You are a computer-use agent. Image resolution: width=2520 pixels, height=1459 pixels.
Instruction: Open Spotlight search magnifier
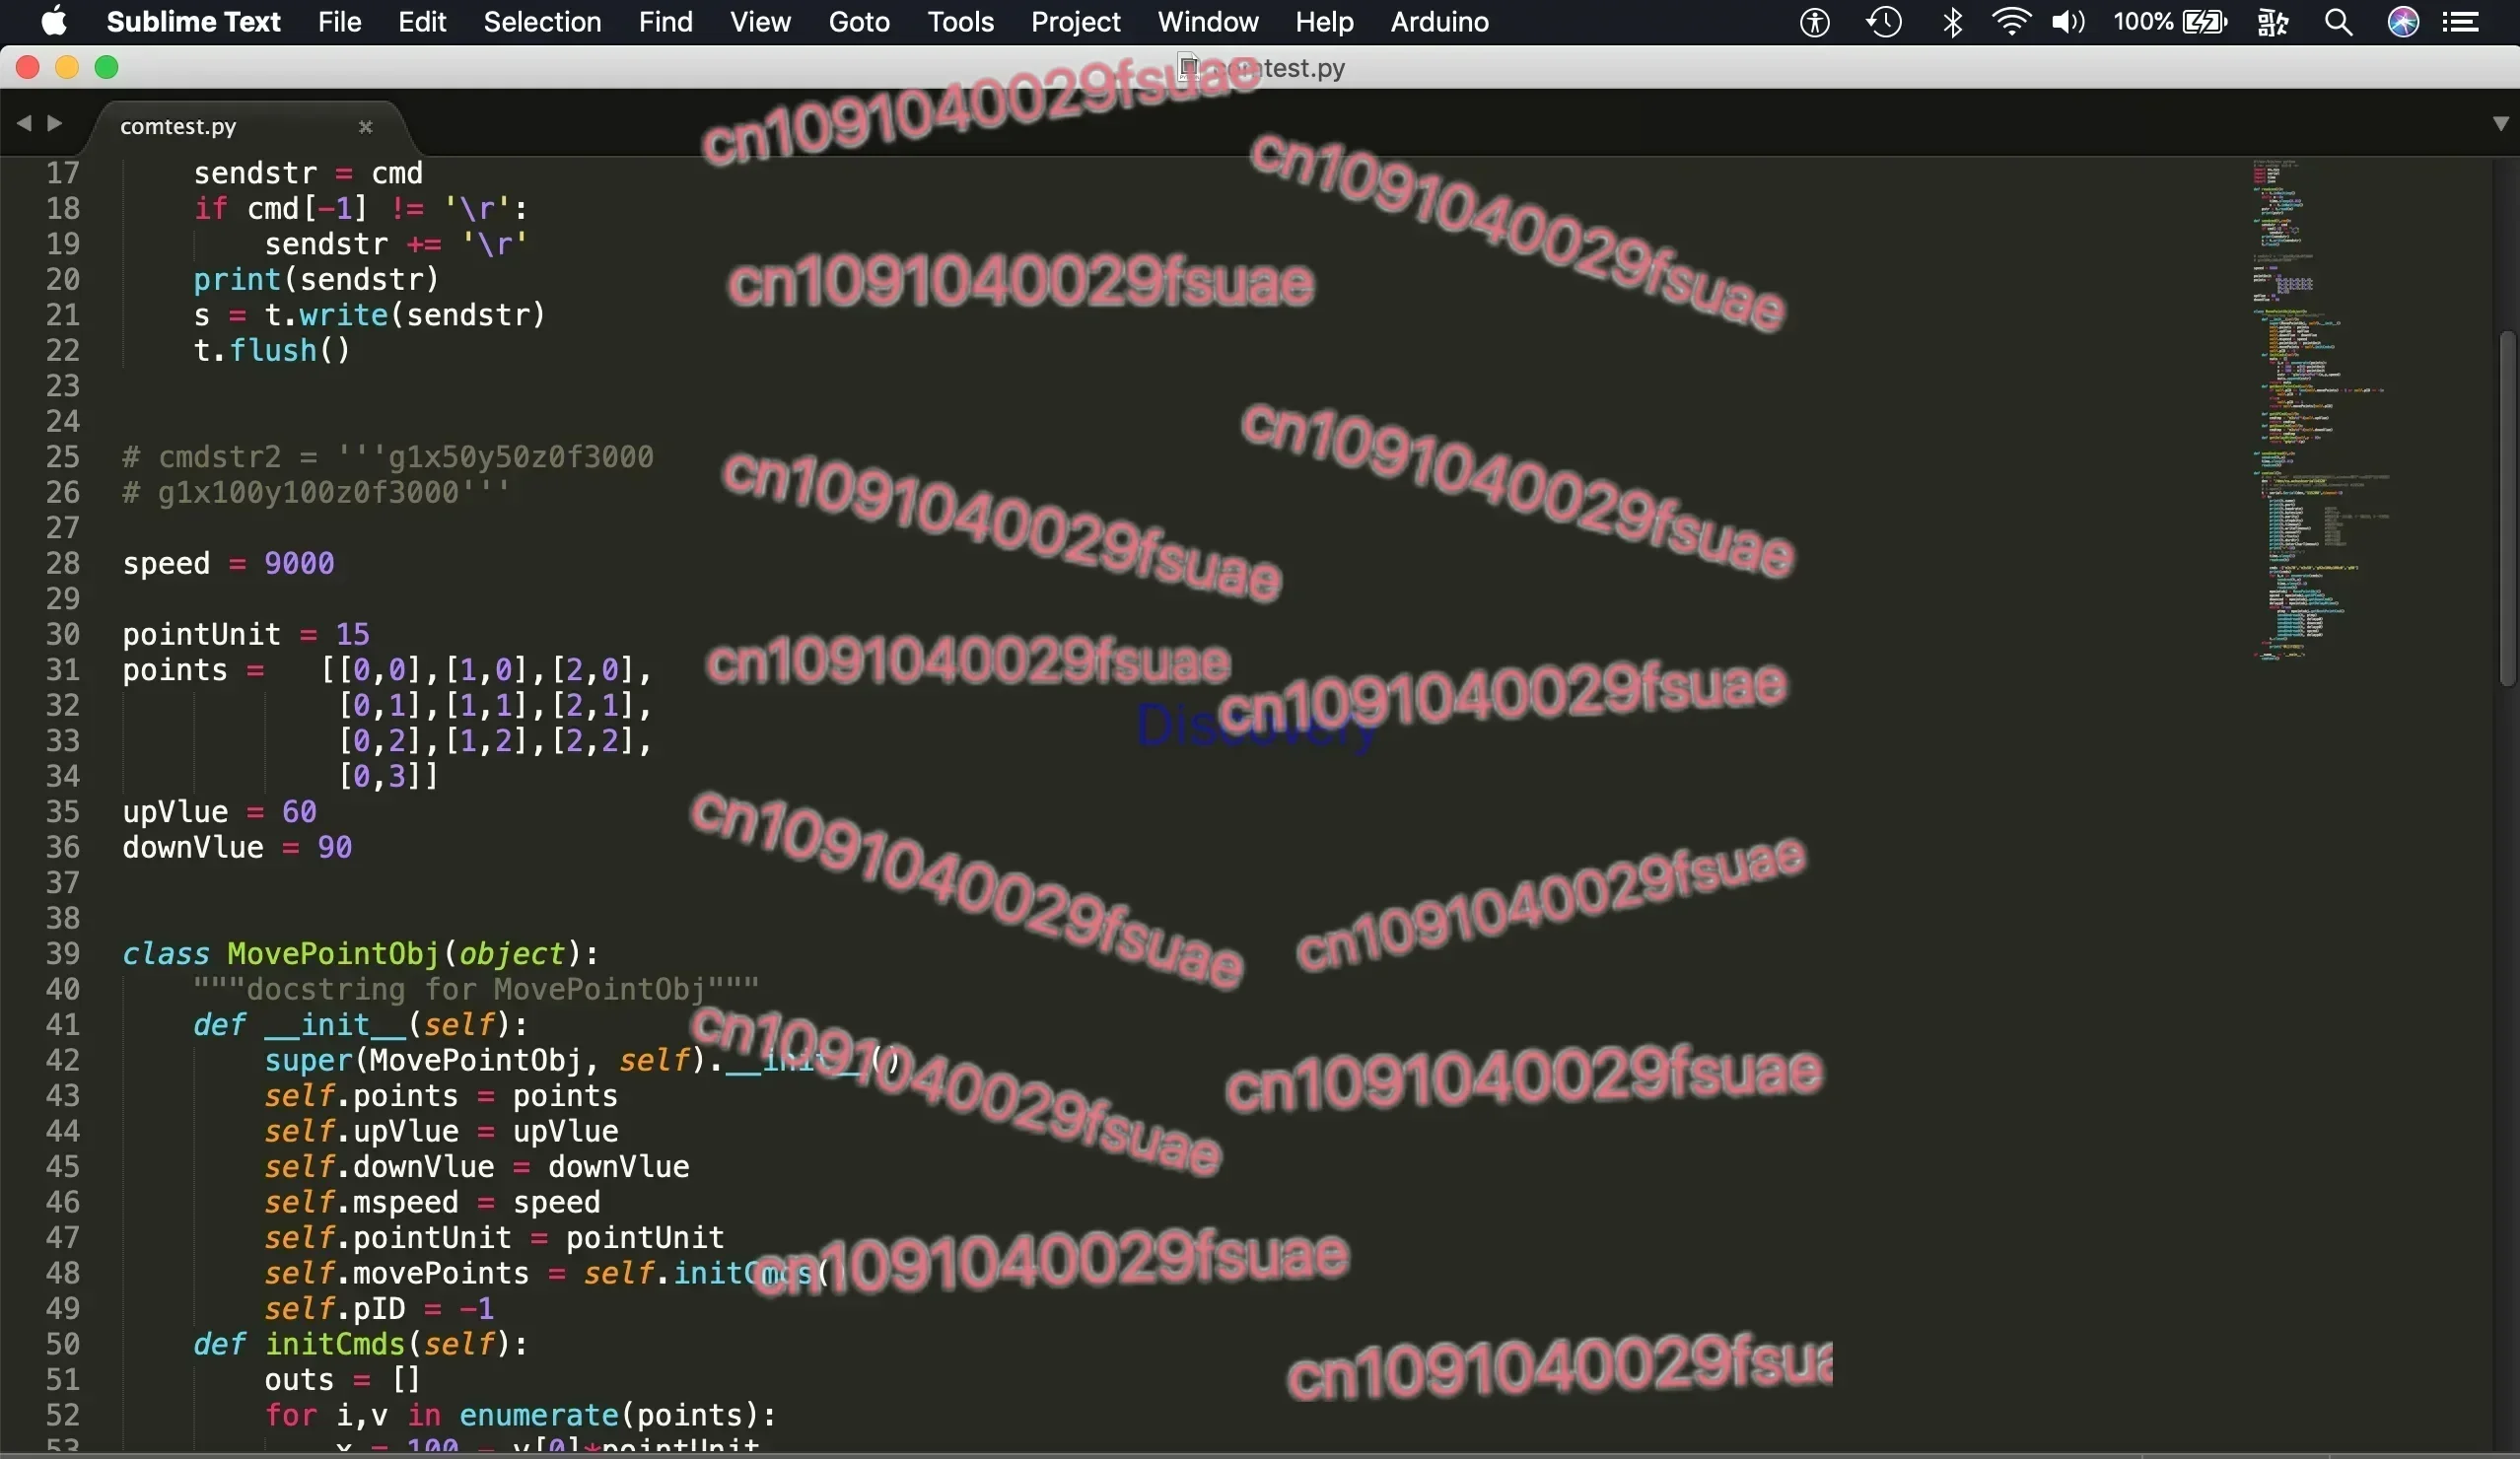[x=2338, y=21]
